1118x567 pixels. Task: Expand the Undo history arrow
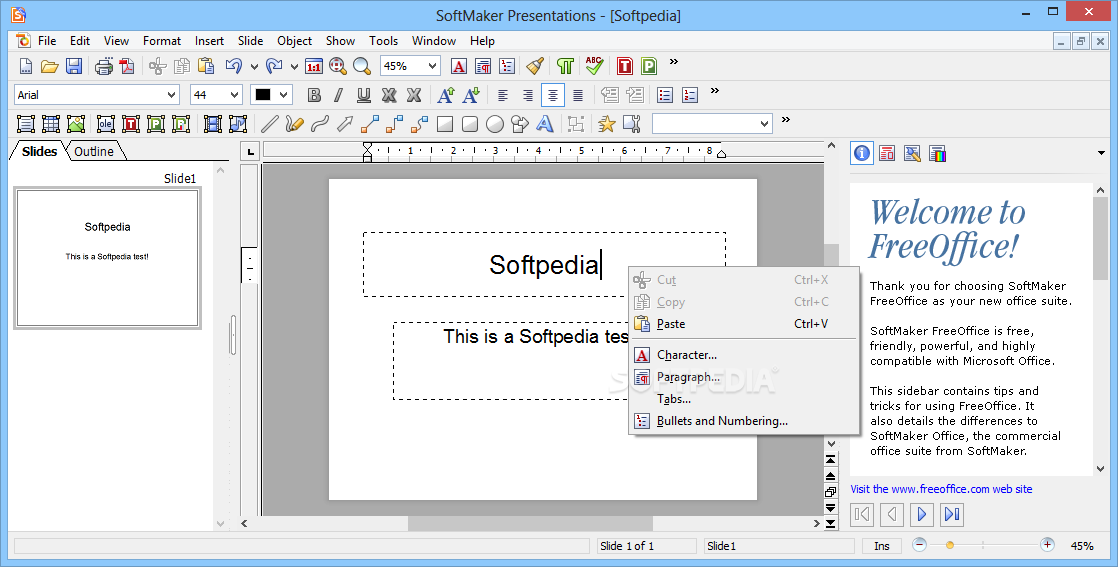point(254,66)
